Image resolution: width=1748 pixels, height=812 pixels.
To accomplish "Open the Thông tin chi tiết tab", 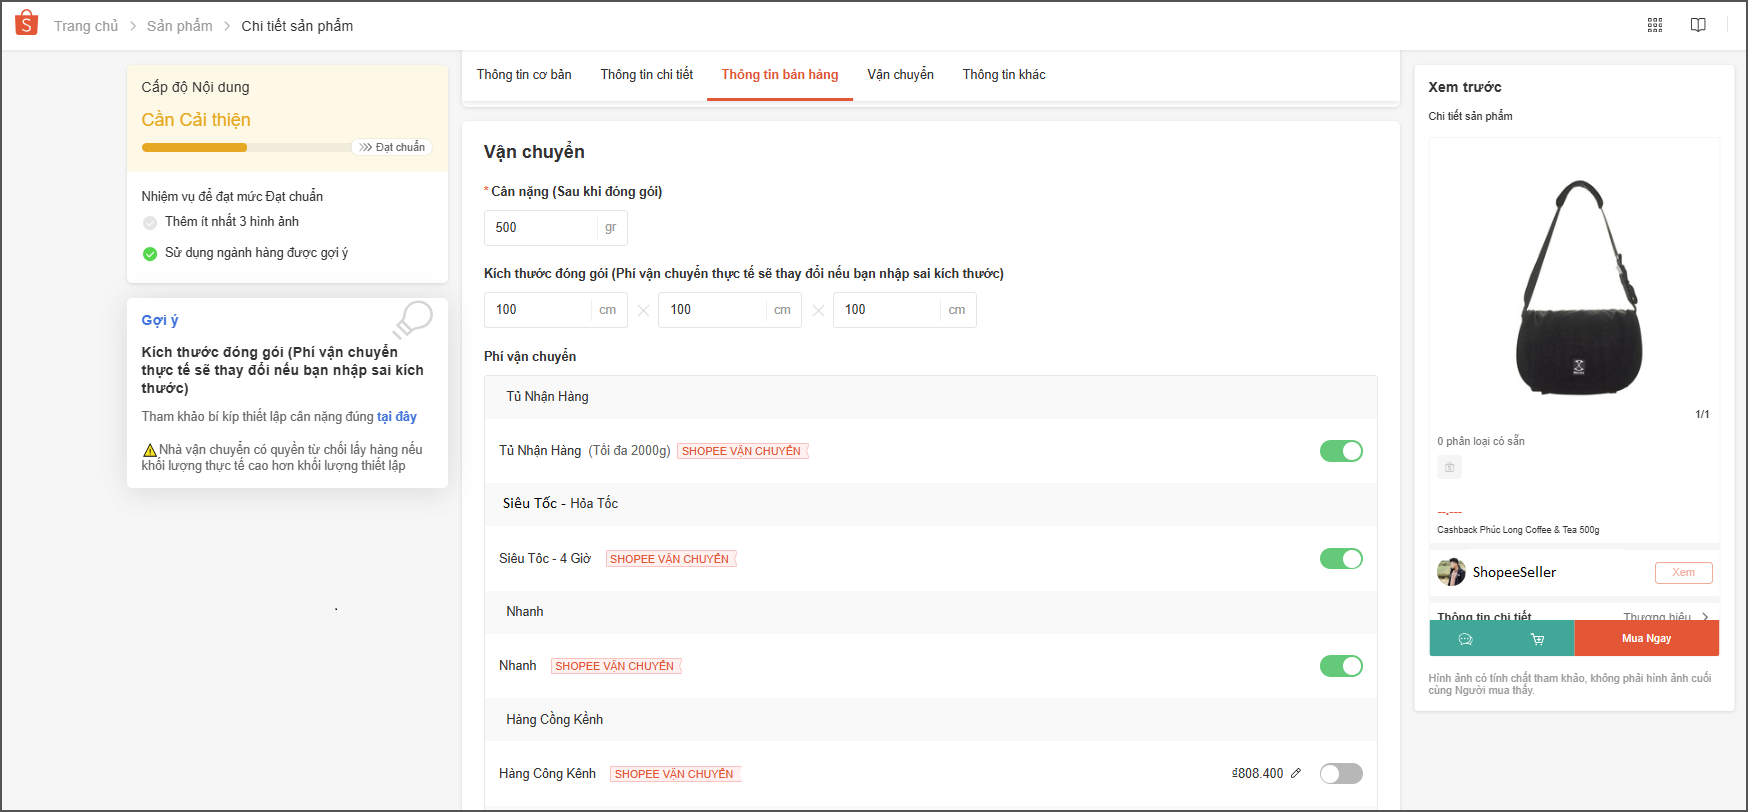I will coord(646,75).
